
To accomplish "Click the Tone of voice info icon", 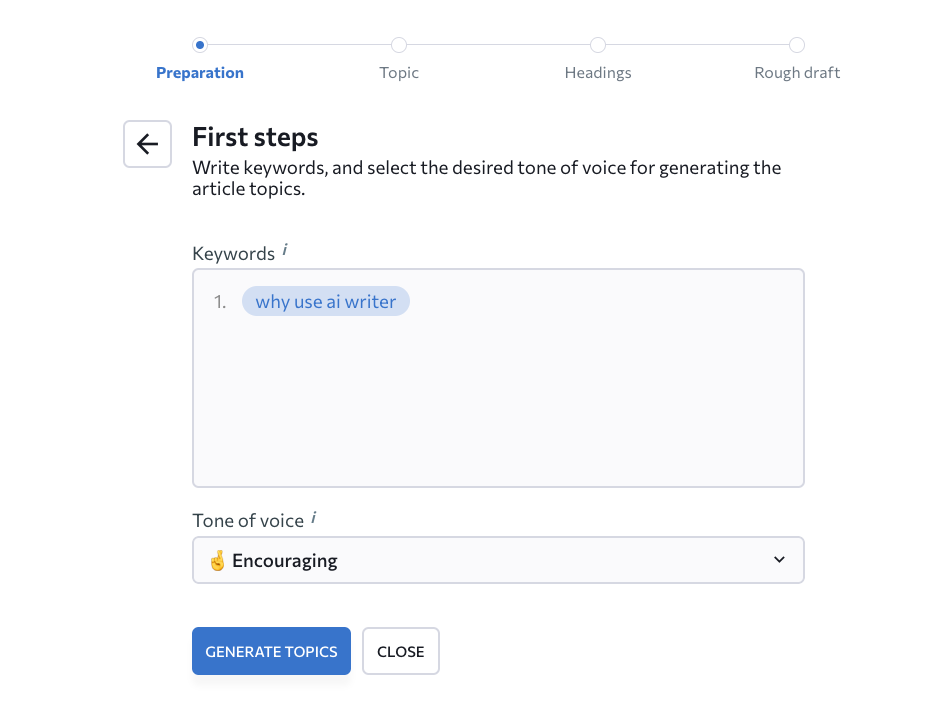I will click(314, 517).
